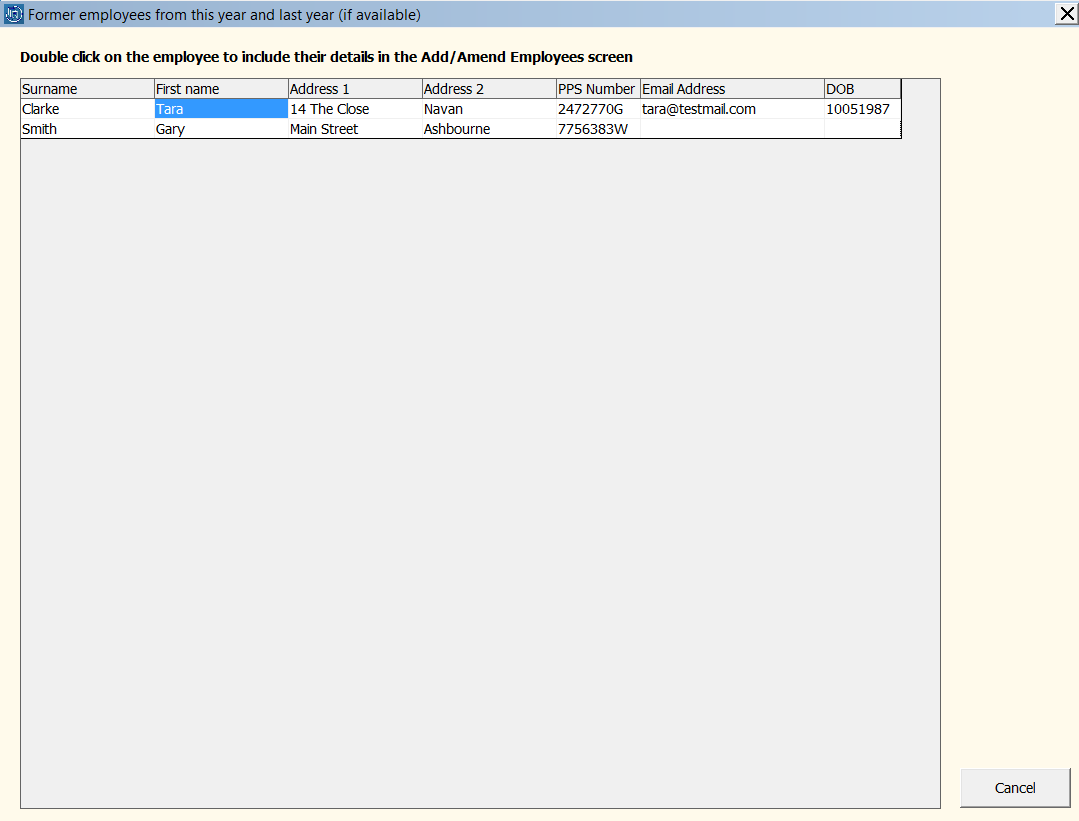The image size is (1079, 821).
Task: Select the highlighted Tara first name cell
Action: tap(221, 109)
